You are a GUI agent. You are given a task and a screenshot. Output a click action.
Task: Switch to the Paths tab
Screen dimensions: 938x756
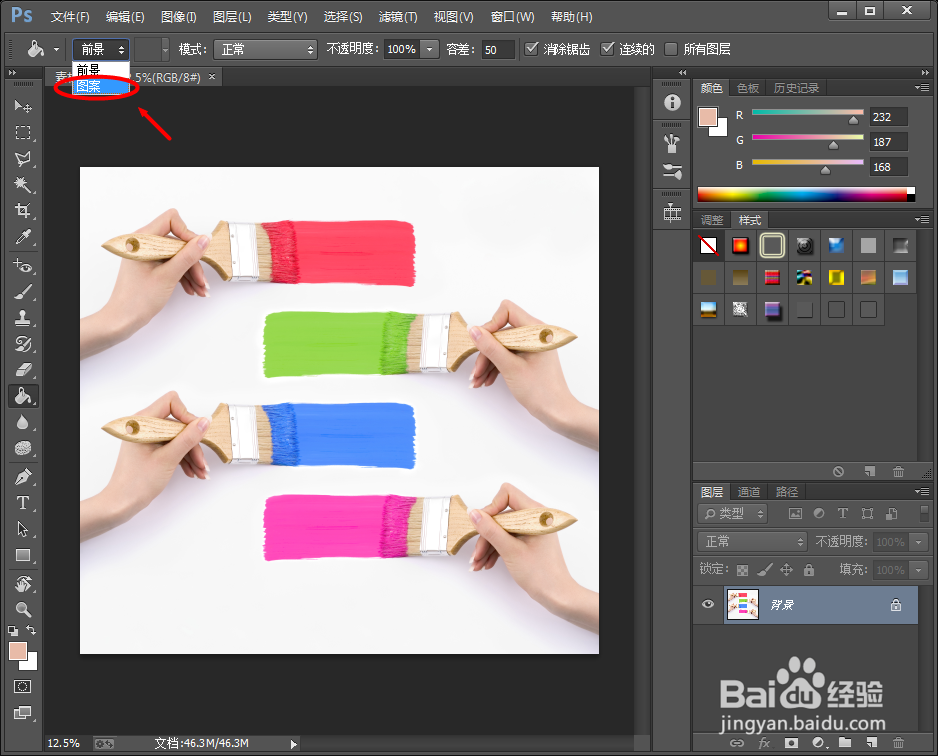(x=787, y=492)
